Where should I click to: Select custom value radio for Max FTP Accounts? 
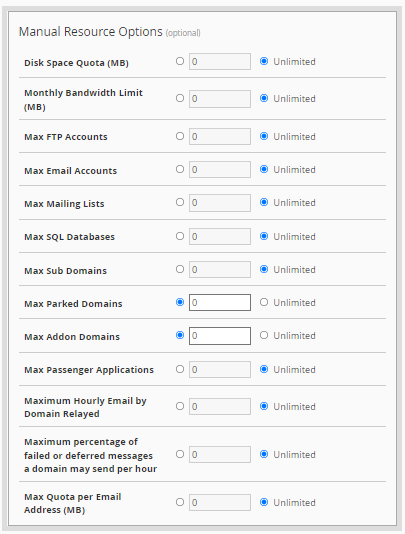[180, 136]
